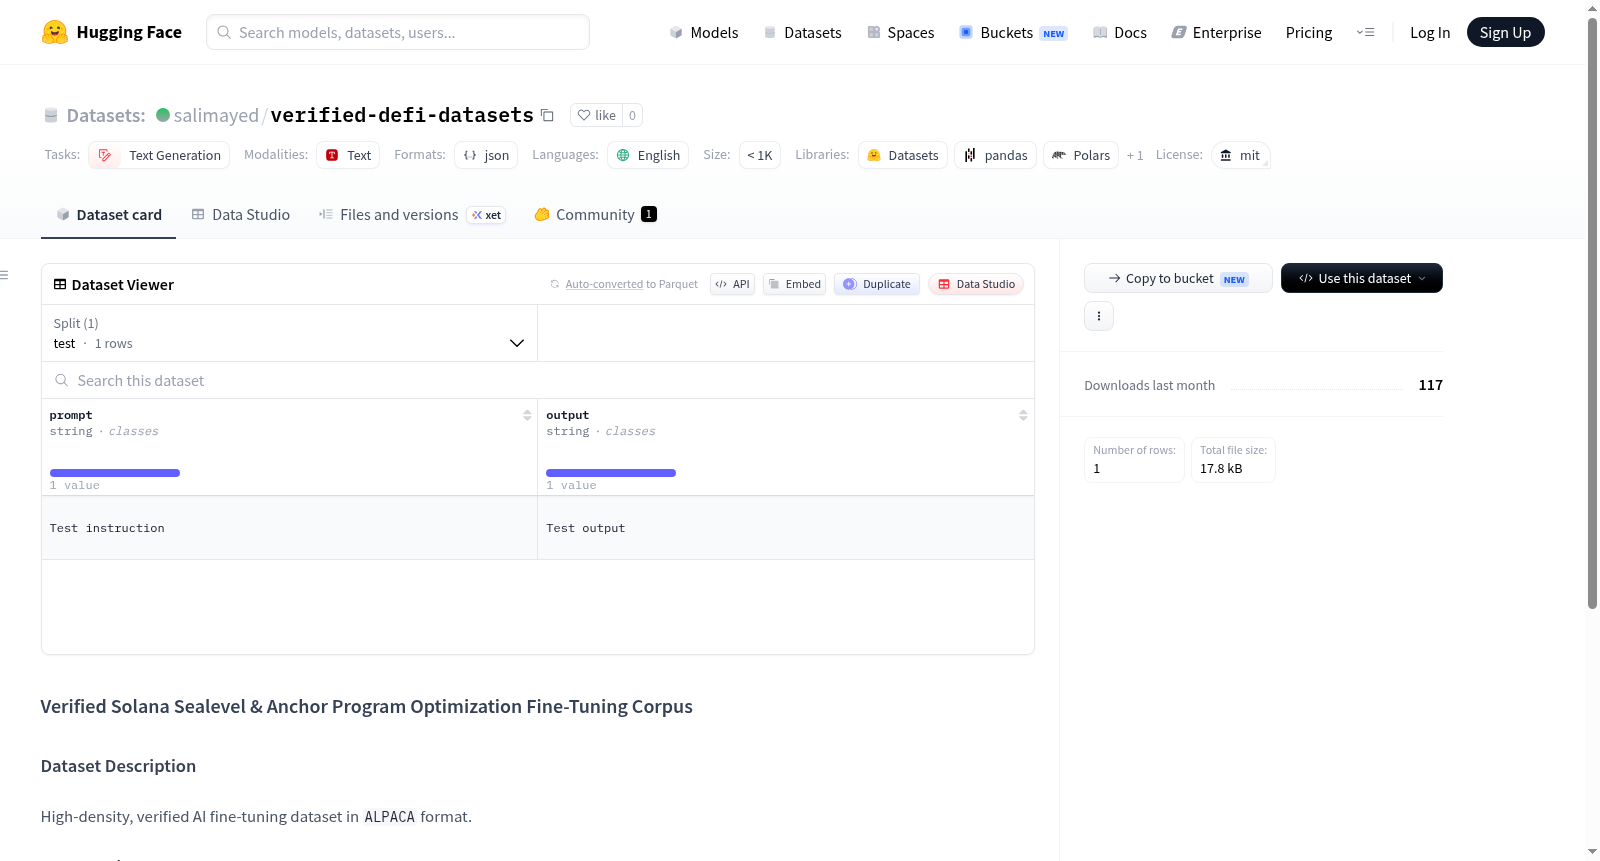Open Pricing page
Screen dimensions: 1600x861
[1308, 32]
